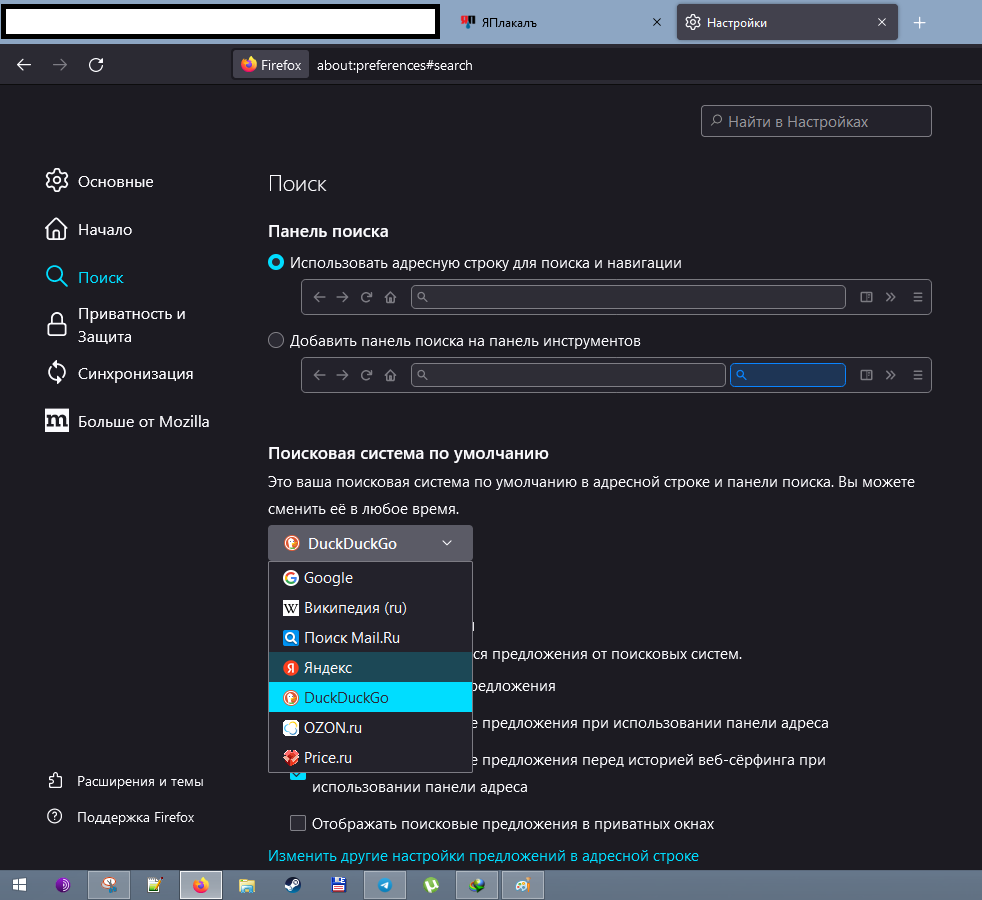This screenshot has width=982, height=900.
Task: Close the Настройки tab
Action: [882, 23]
